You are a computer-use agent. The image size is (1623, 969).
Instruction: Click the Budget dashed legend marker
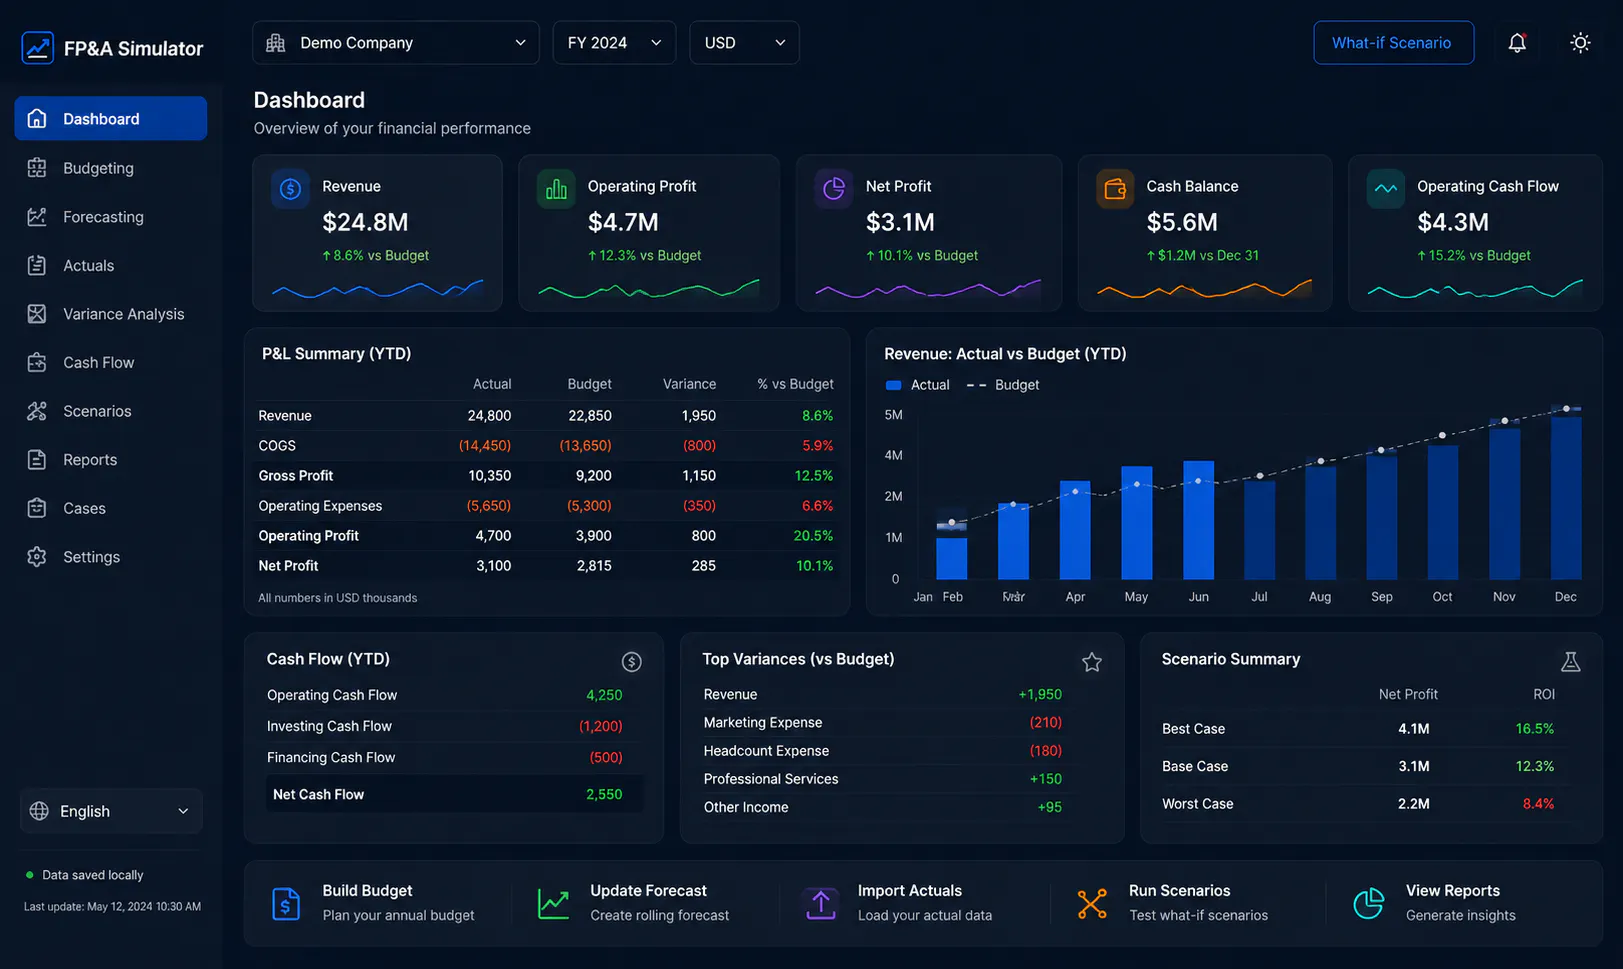coord(976,385)
